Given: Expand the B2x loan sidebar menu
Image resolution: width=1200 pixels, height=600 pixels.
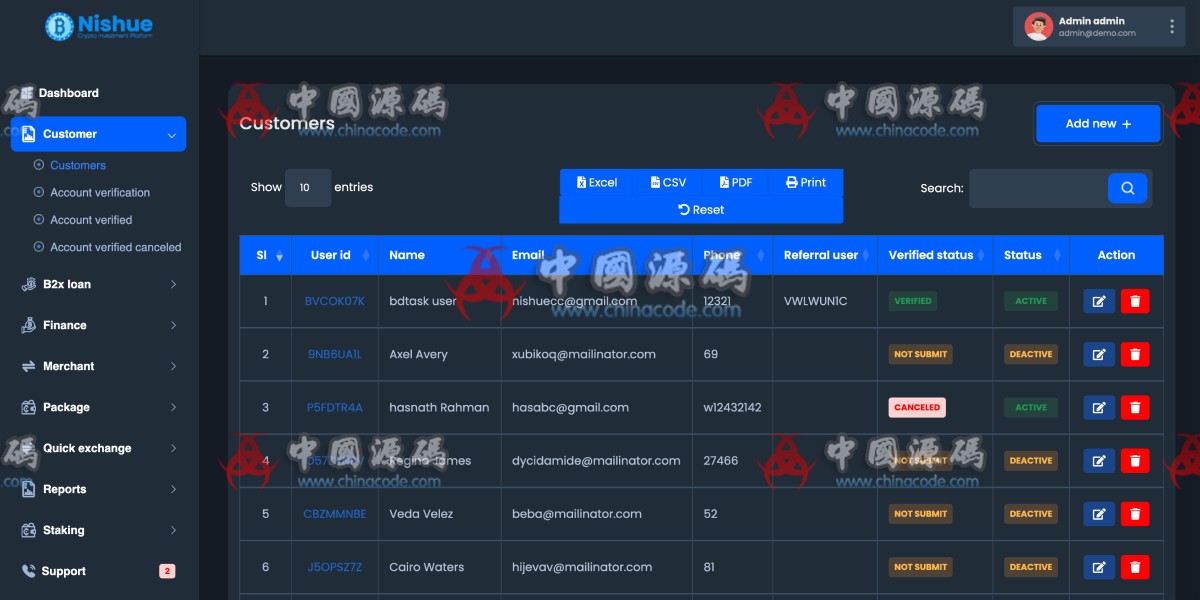Looking at the screenshot, I should click(x=98, y=284).
